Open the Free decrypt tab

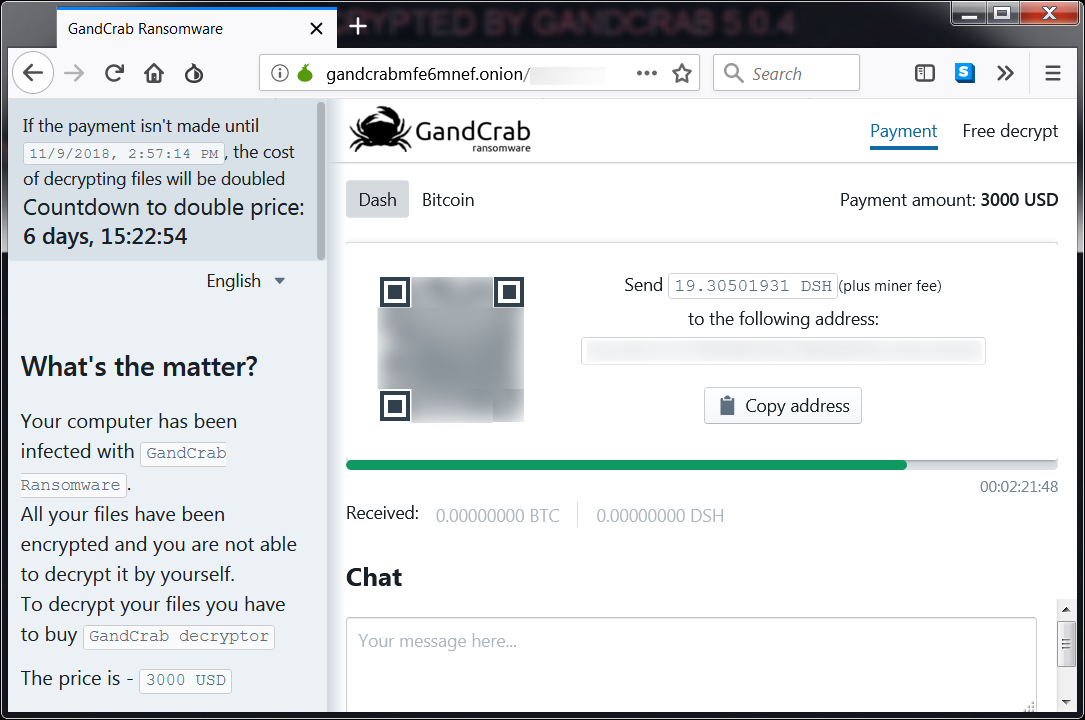[x=1010, y=131]
